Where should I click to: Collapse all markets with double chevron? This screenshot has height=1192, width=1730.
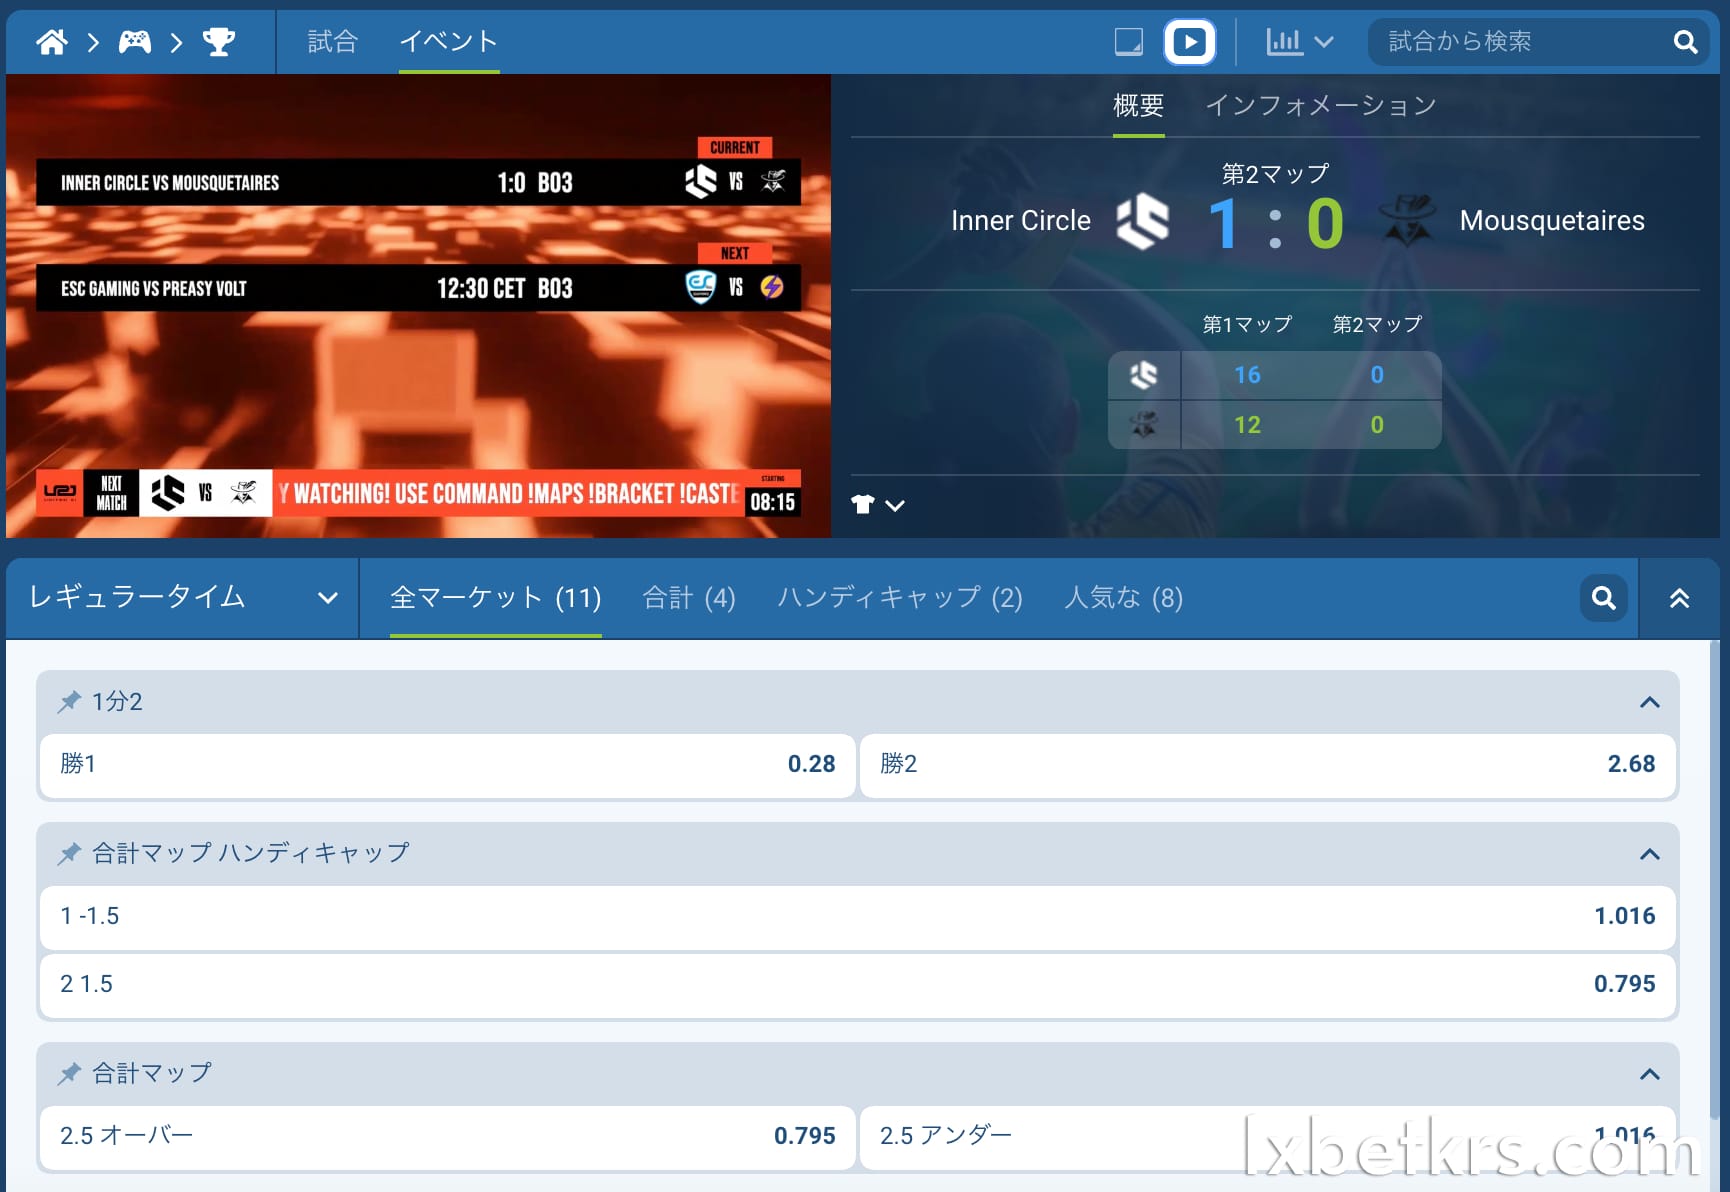pyautogui.click(x=1679, y=598)
